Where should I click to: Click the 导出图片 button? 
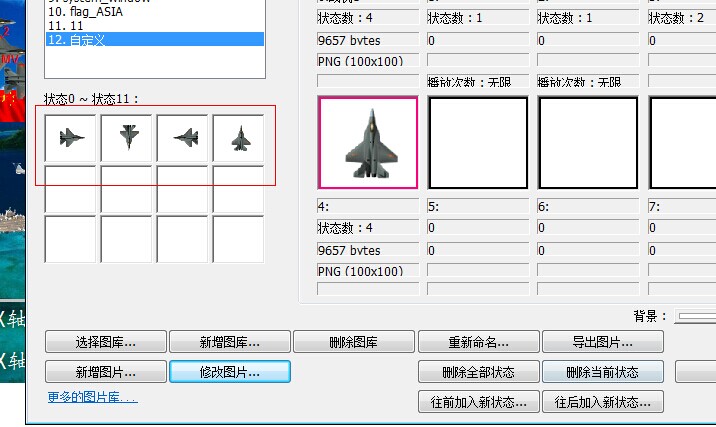[602, 342]
